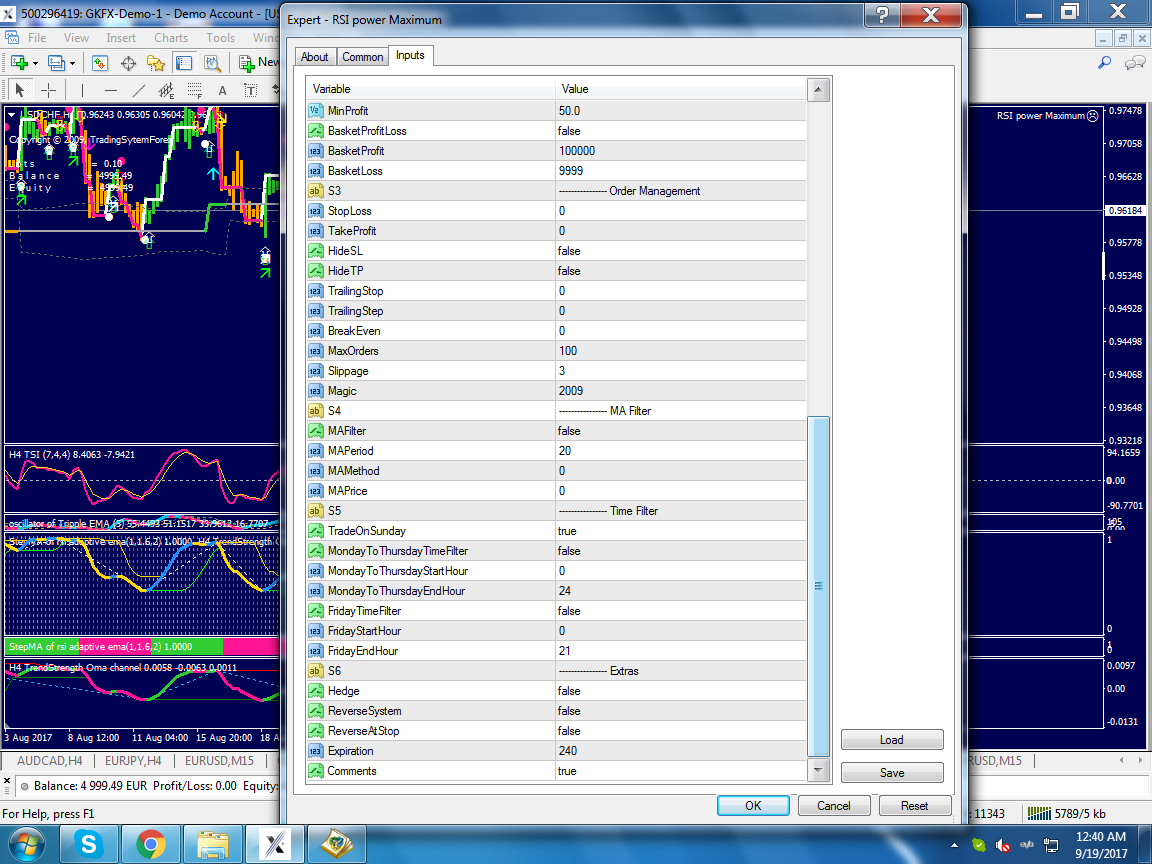Switch to the Common tab
The height and width of the screenshot is (864, 1152).
(362, 57)
